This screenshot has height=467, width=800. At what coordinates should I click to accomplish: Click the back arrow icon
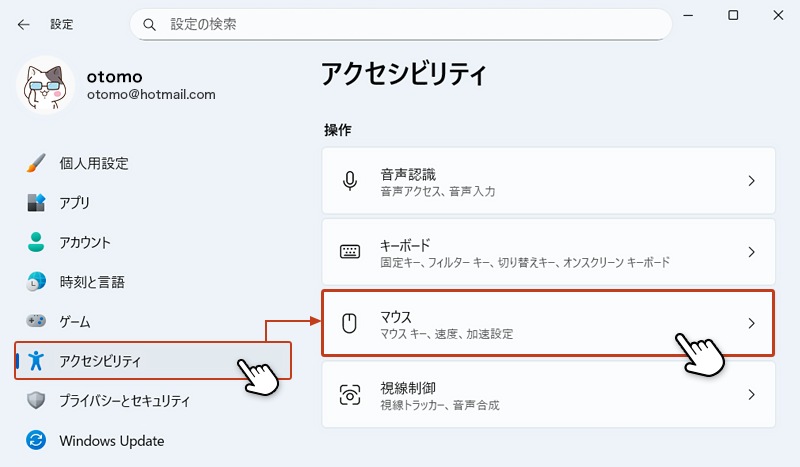23,24
